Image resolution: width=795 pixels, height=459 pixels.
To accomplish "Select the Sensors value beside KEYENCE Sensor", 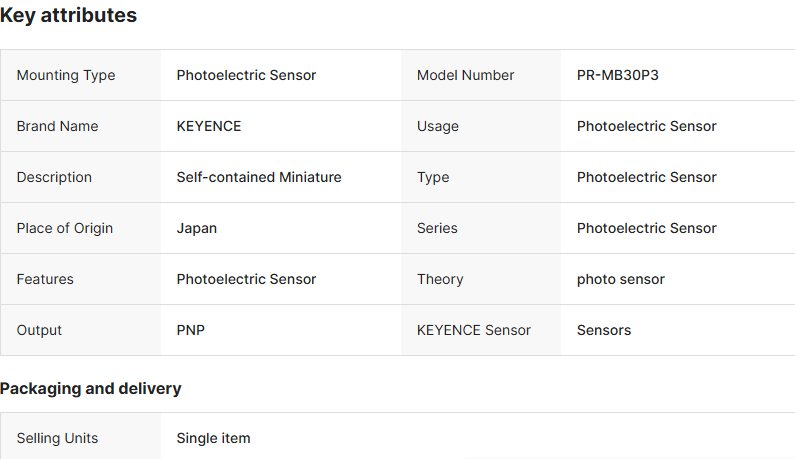I will pyautogui.click(x=604, y=330).
